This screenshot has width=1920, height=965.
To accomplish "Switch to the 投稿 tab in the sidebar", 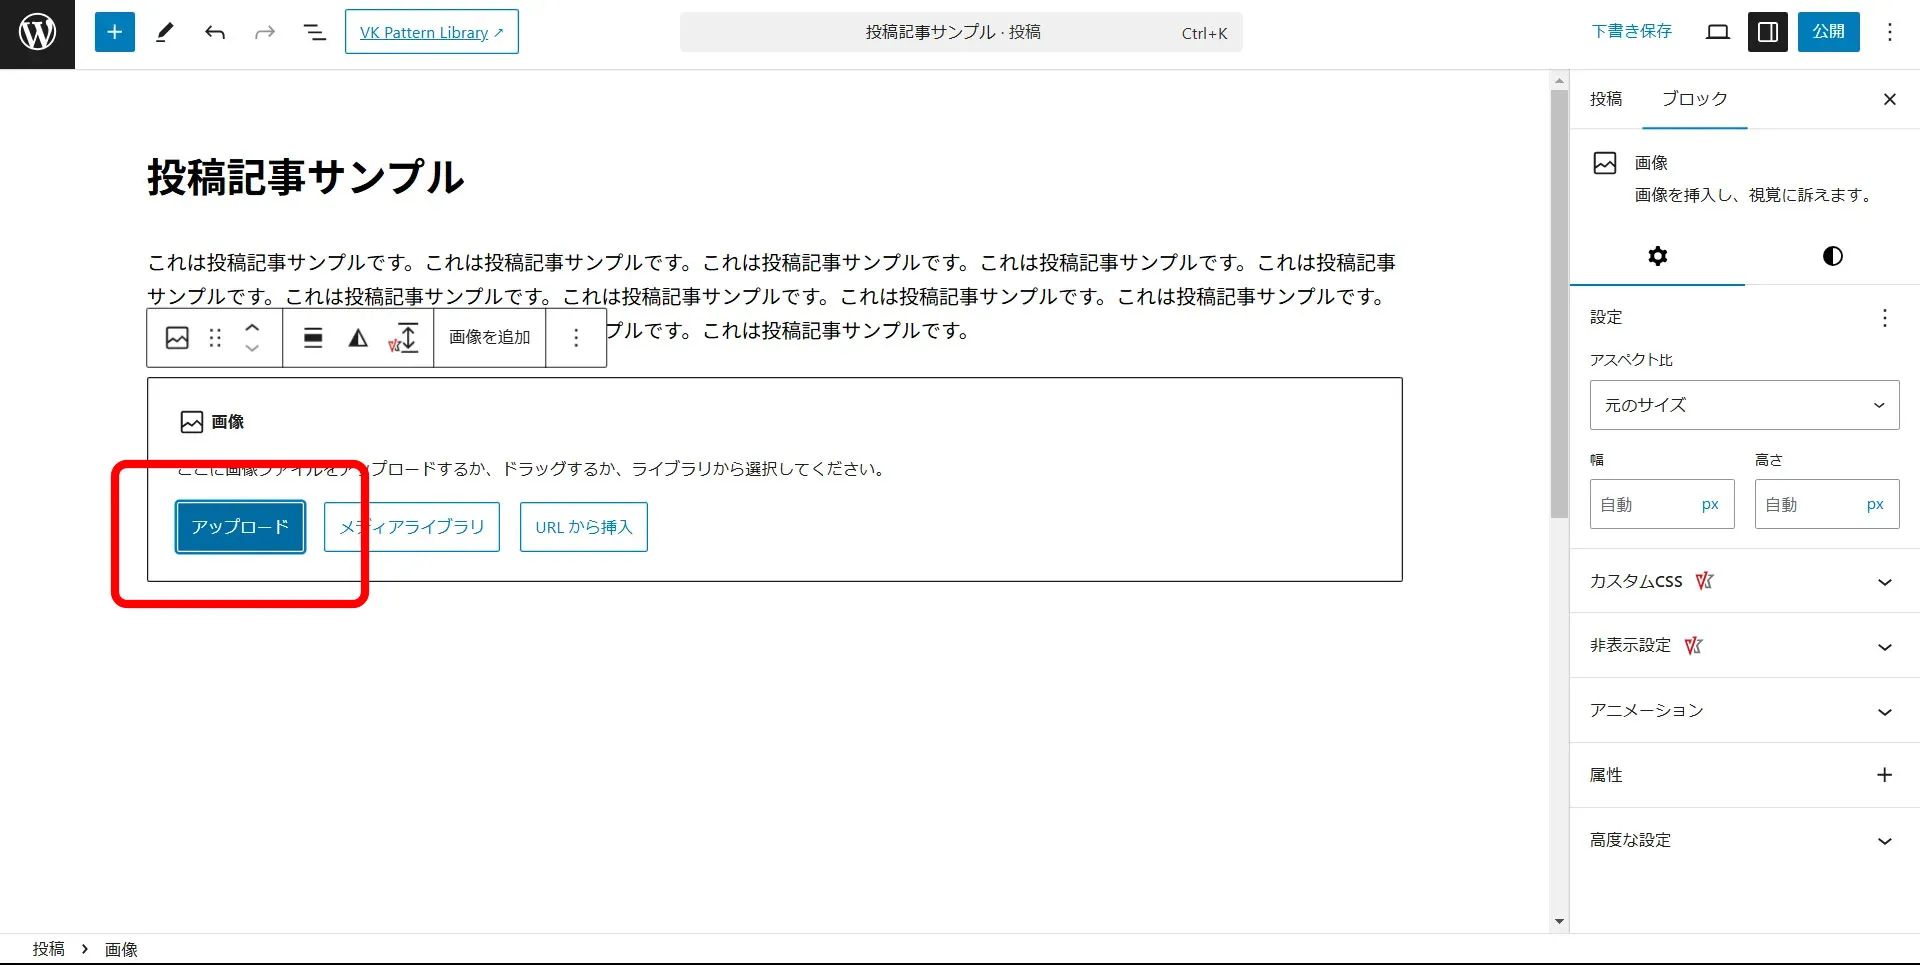I will [1605, 98].
